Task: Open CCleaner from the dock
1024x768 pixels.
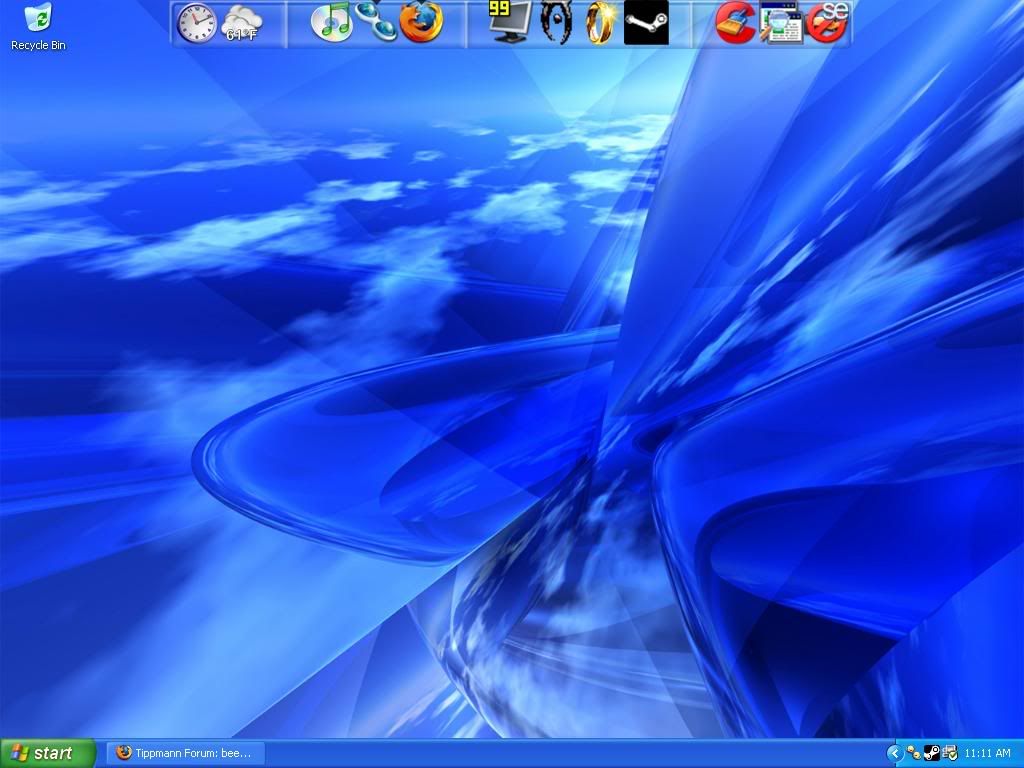Action: point(735,23)
